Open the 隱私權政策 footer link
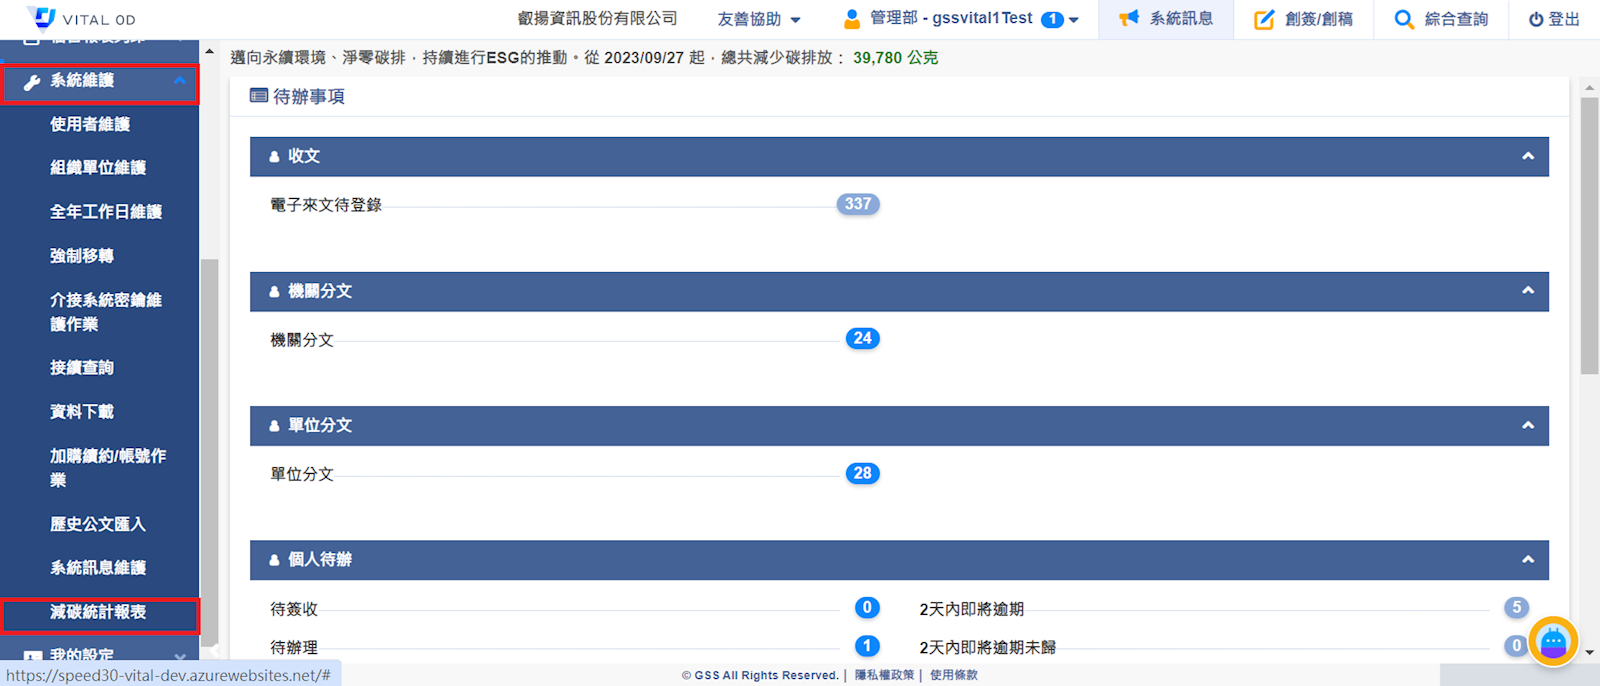The image size is (1600, 686). 884,675
